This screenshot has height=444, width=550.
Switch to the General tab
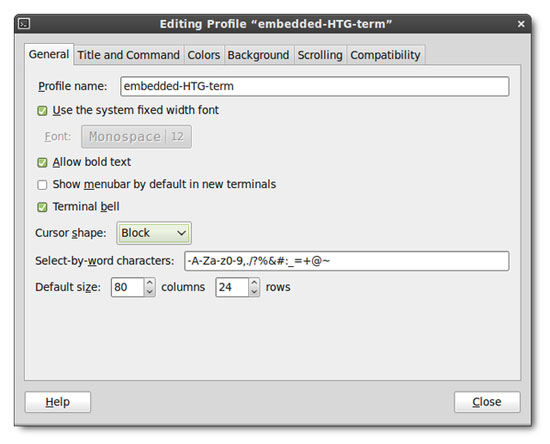pyautogui.click(x=49, y=54)
